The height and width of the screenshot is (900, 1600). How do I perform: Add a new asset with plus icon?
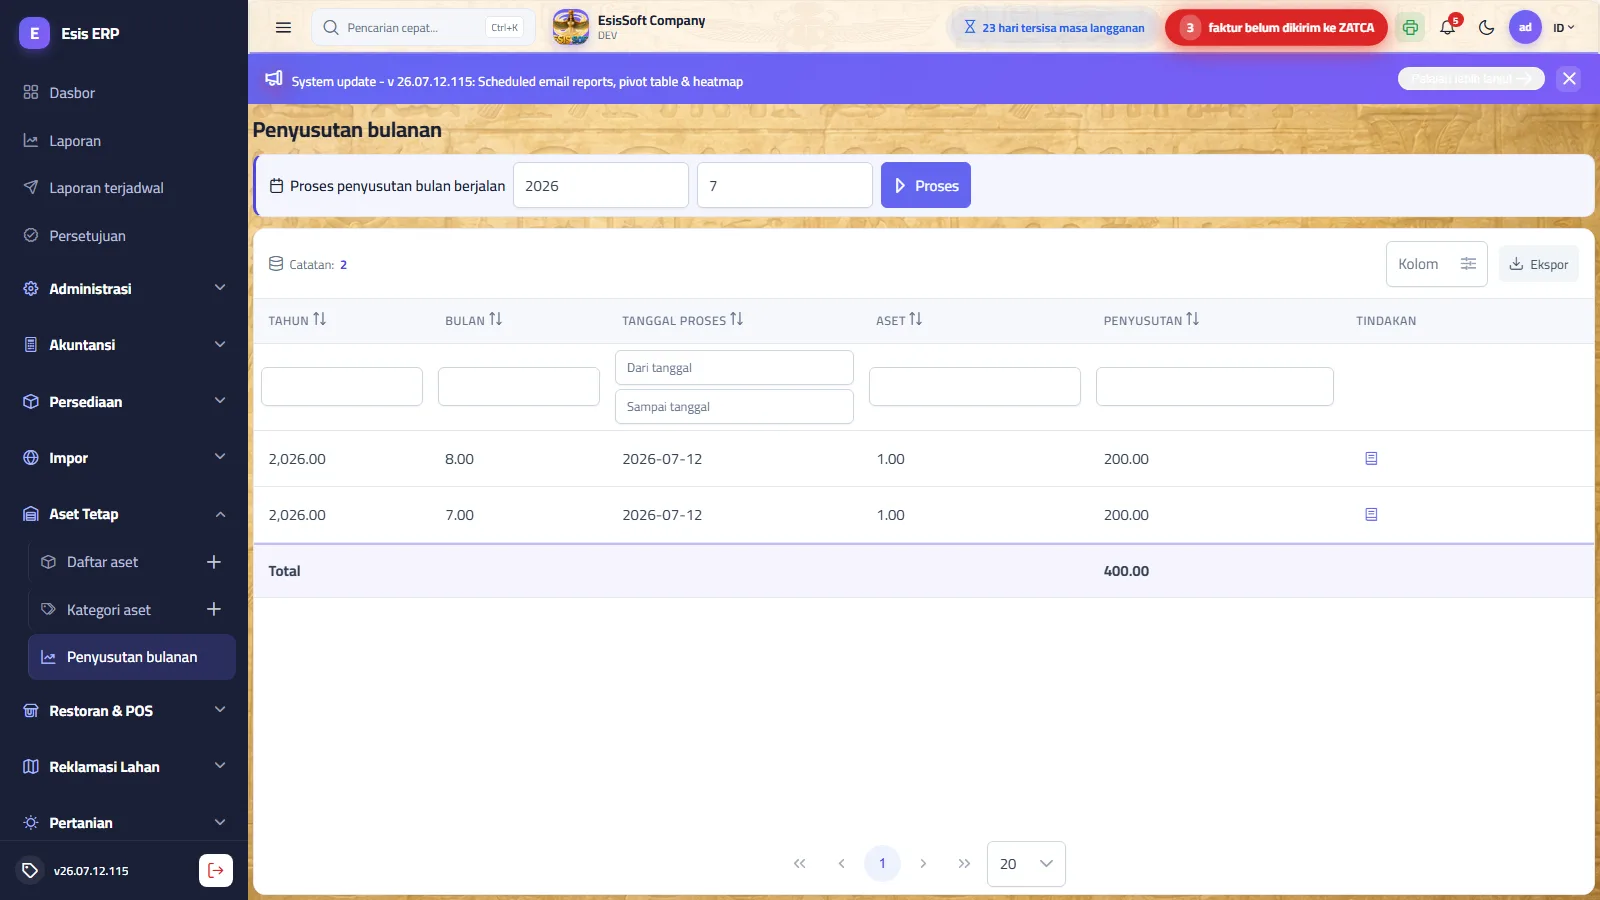click(x=213, y=562)
